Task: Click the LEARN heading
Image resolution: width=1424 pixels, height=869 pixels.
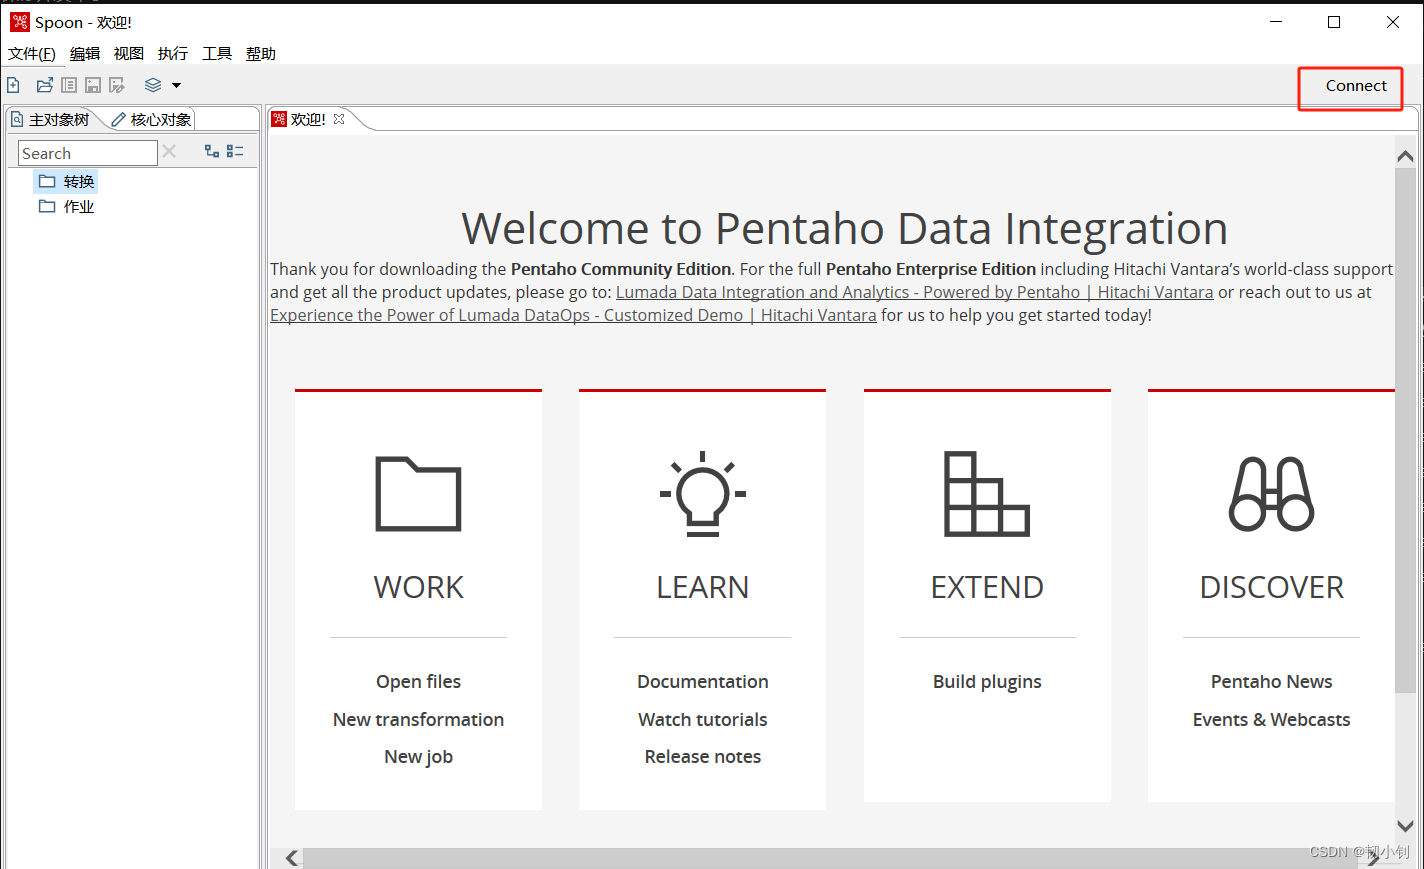Action: tap(703, 587)
